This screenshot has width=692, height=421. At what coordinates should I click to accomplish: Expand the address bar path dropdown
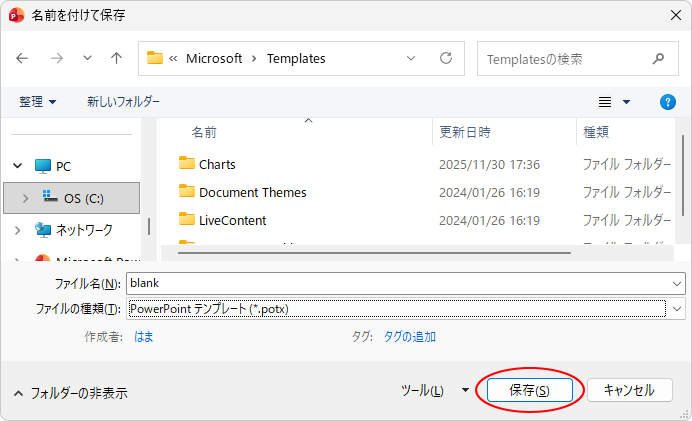(411, 59)
